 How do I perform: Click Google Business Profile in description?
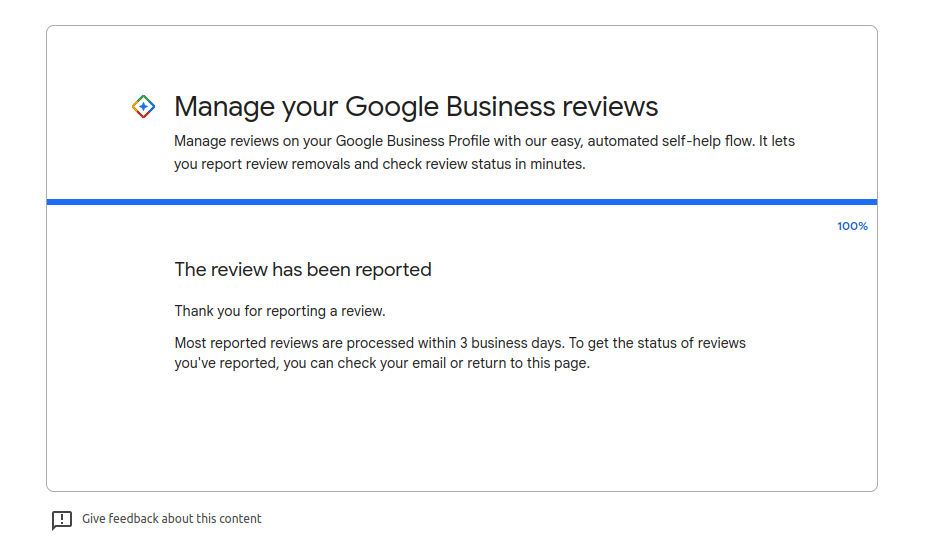412,141
